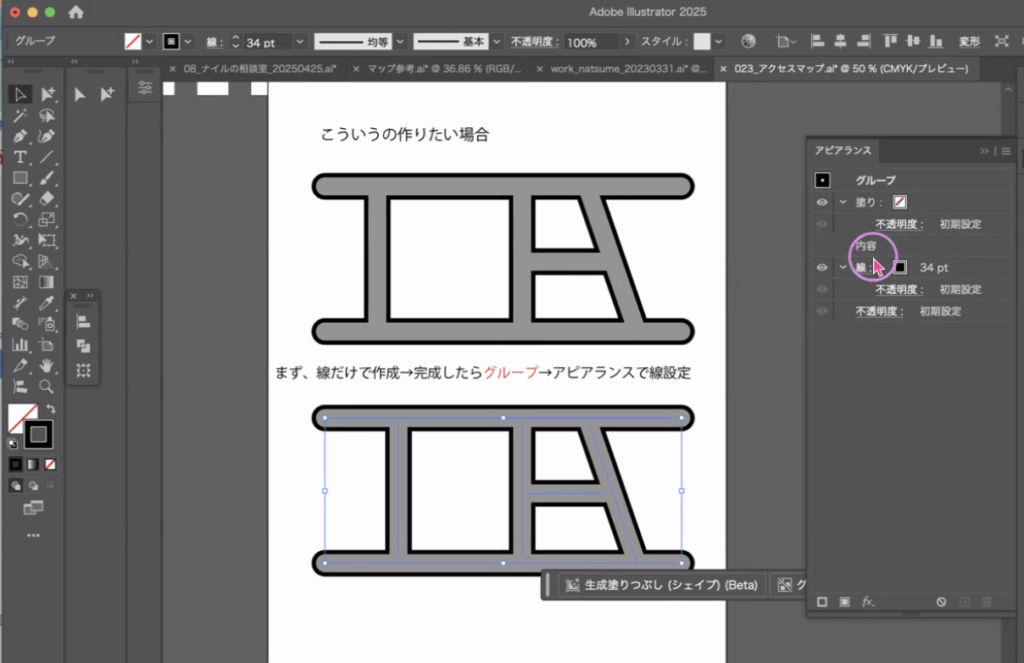Toggle eye on the bottom 不透明度 row
Image resolution: width=1024 pixels, height=663 pixels.
tap(822, 312)
